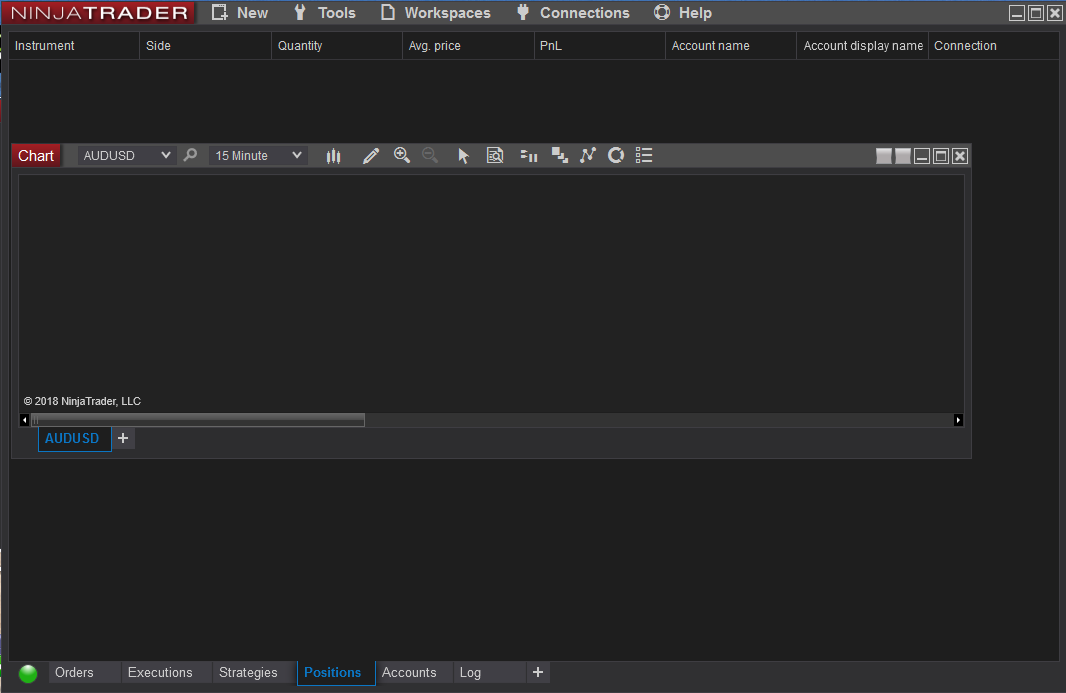Open the Help menu
Image resolution: width=1066 pixels, height=693 pixels.
(x=683, y=13)
